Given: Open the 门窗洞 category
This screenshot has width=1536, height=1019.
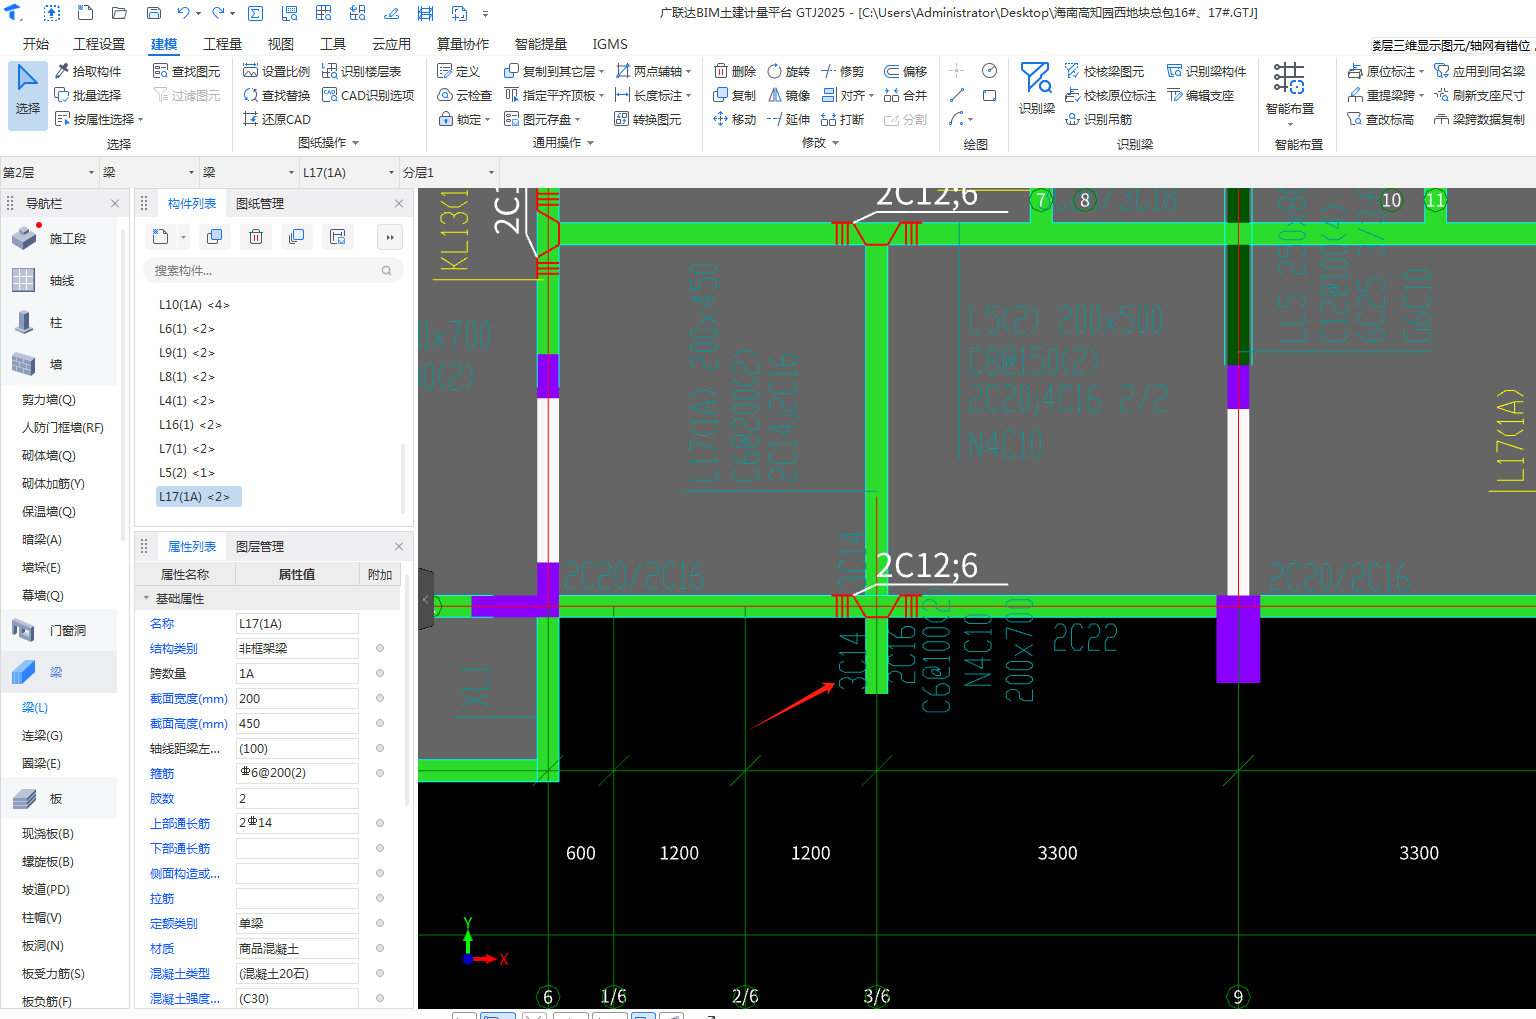Looking at the screenshot, I should pos(60,630).
